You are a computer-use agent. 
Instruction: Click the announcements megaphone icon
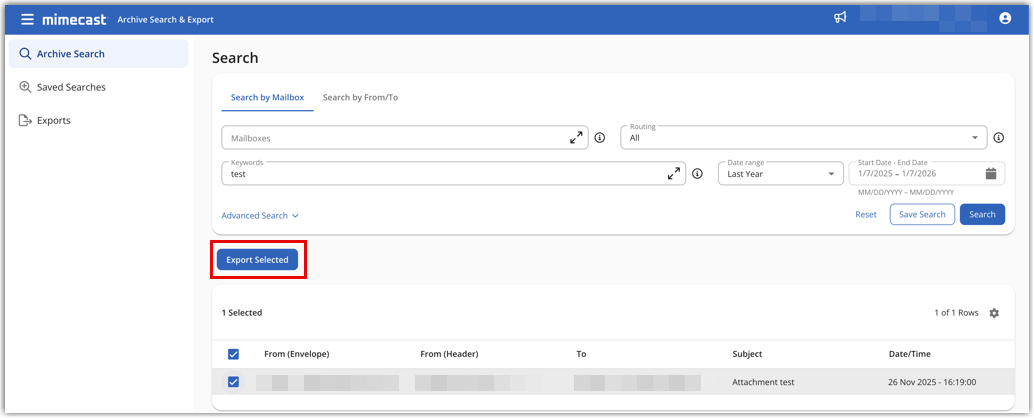(x=840, y=18)
